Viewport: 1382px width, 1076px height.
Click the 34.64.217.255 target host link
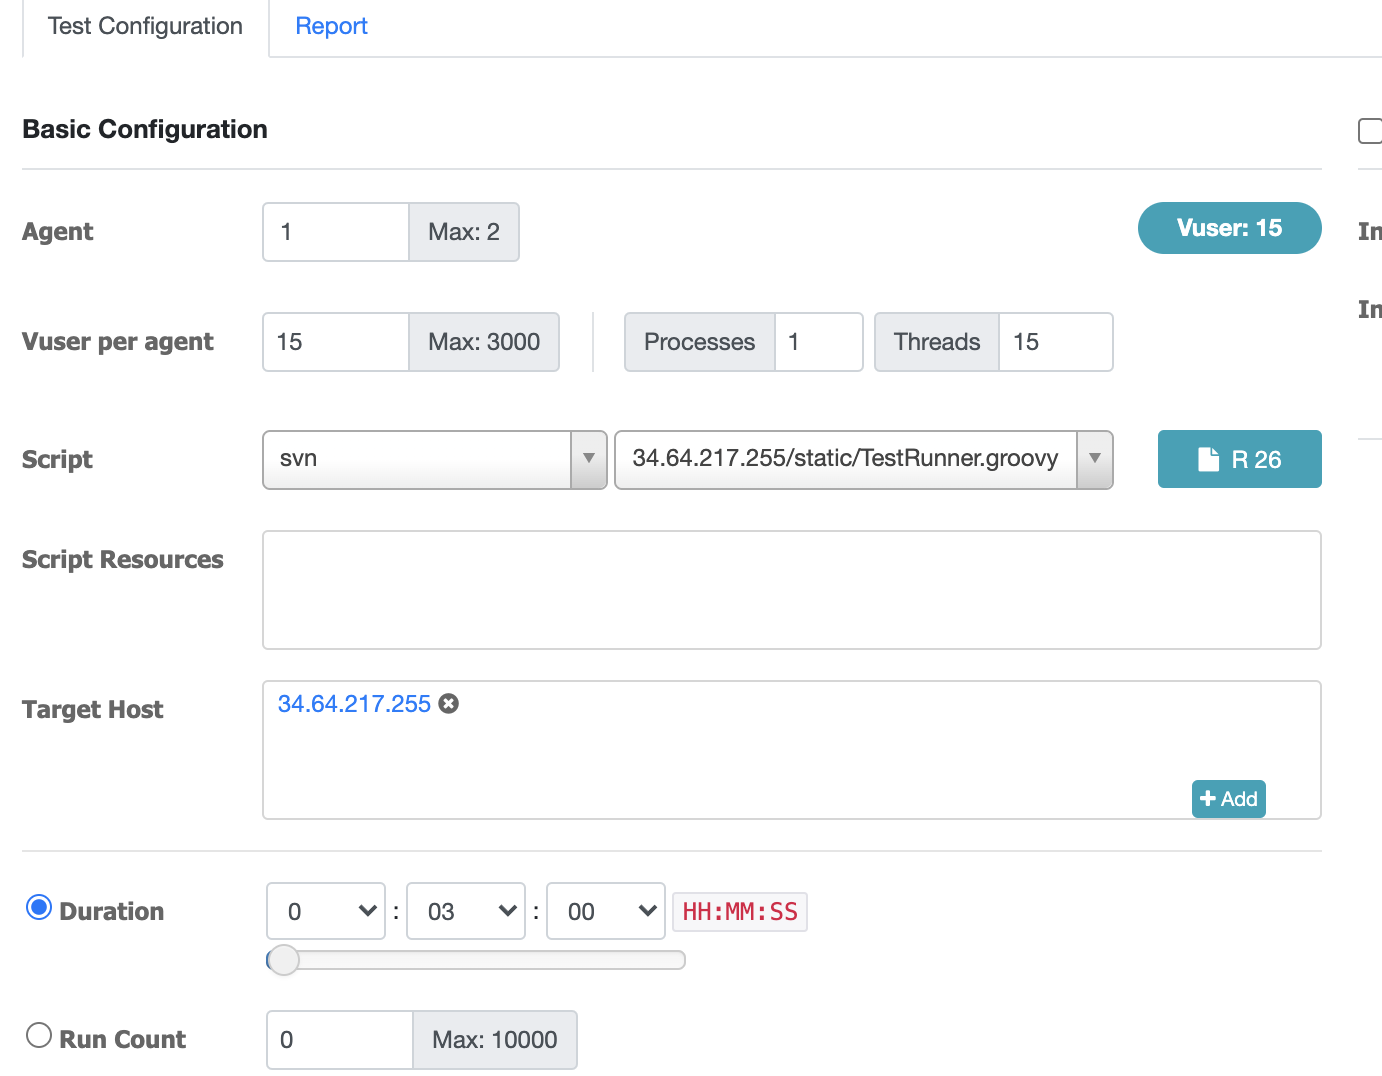pos(354,704)
